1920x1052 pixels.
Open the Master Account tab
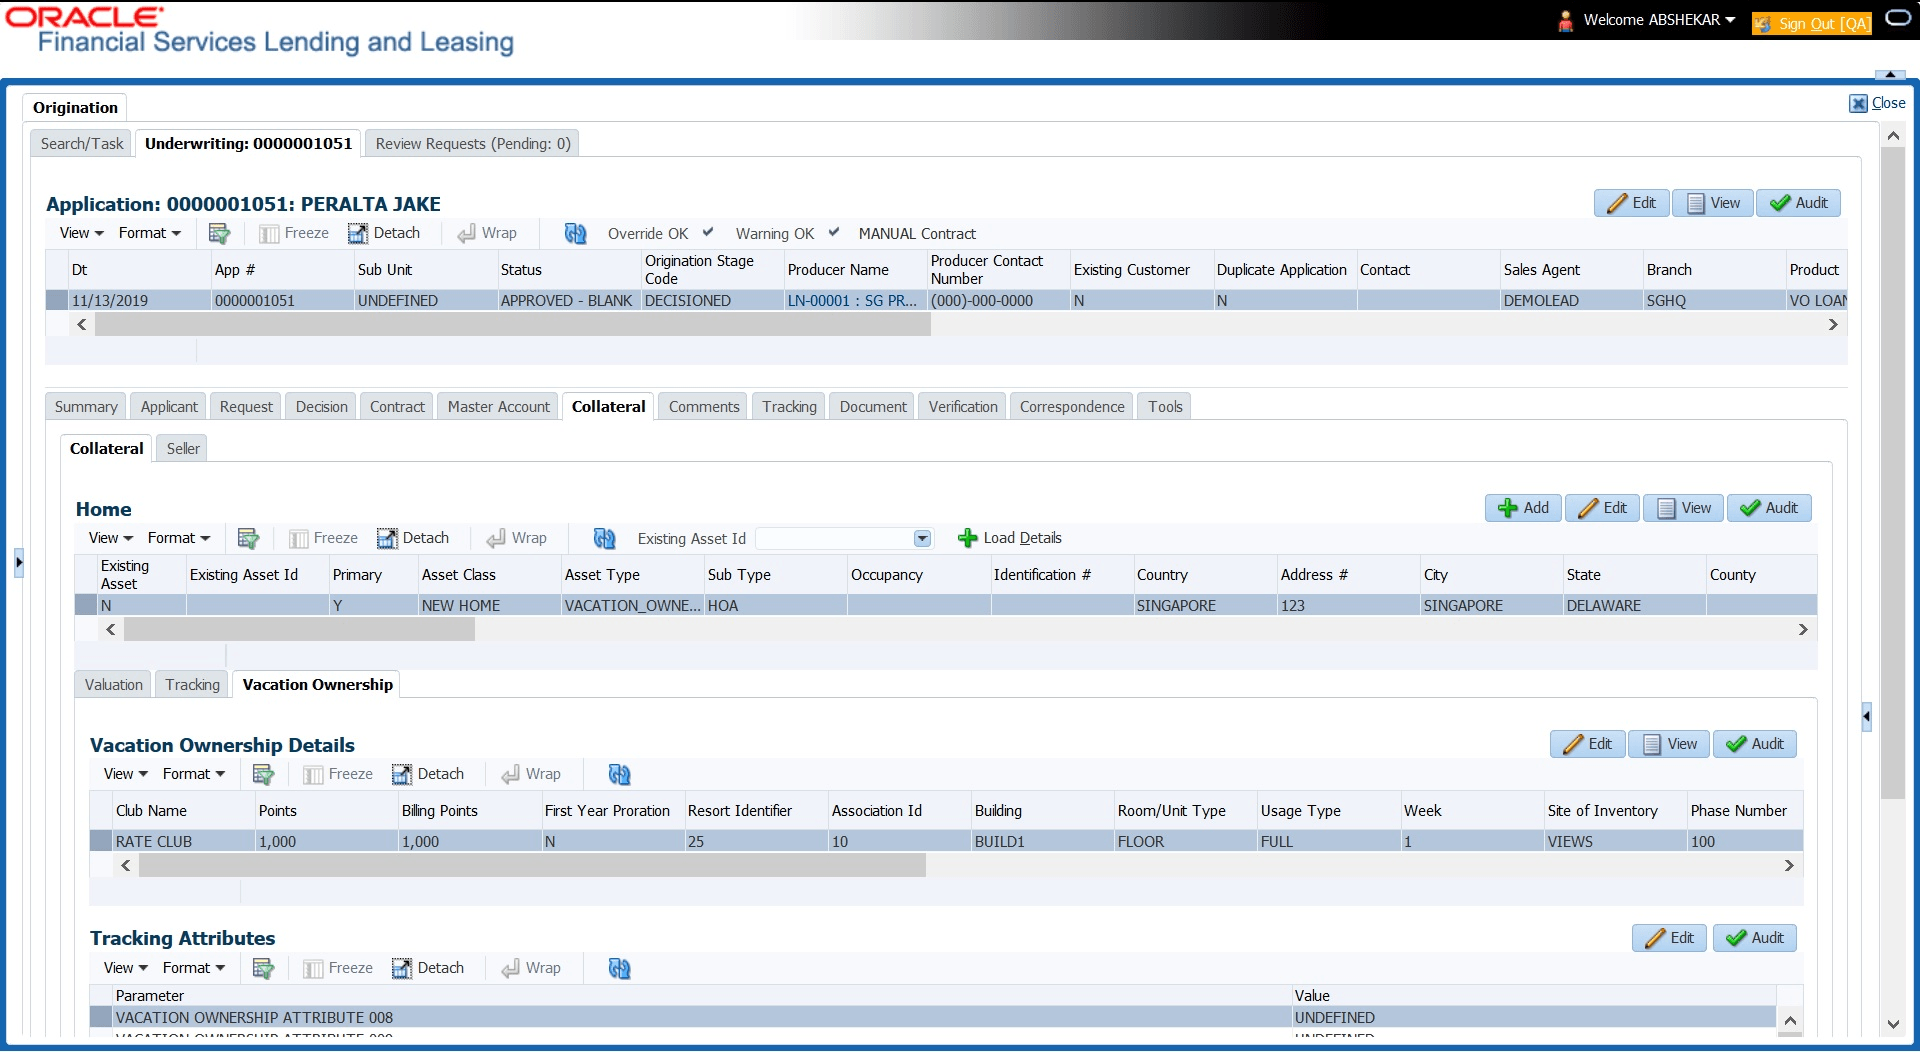499,407
